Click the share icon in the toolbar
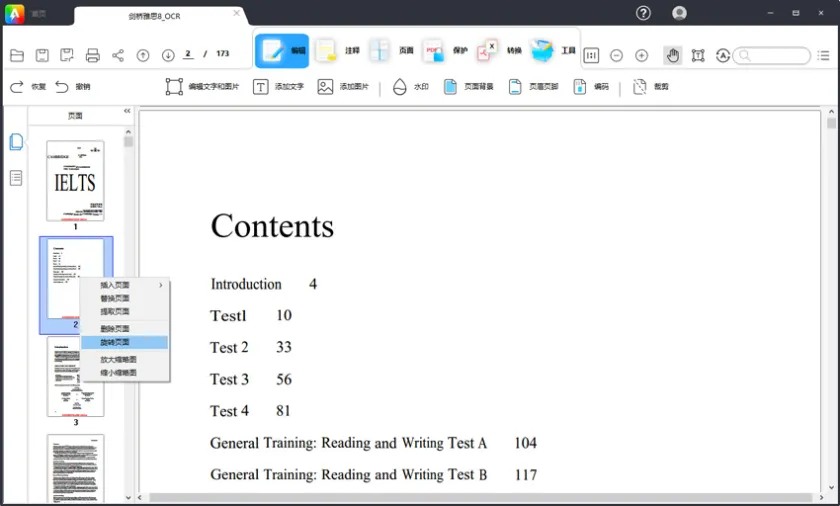840x506 pixels. pos(118,55)
